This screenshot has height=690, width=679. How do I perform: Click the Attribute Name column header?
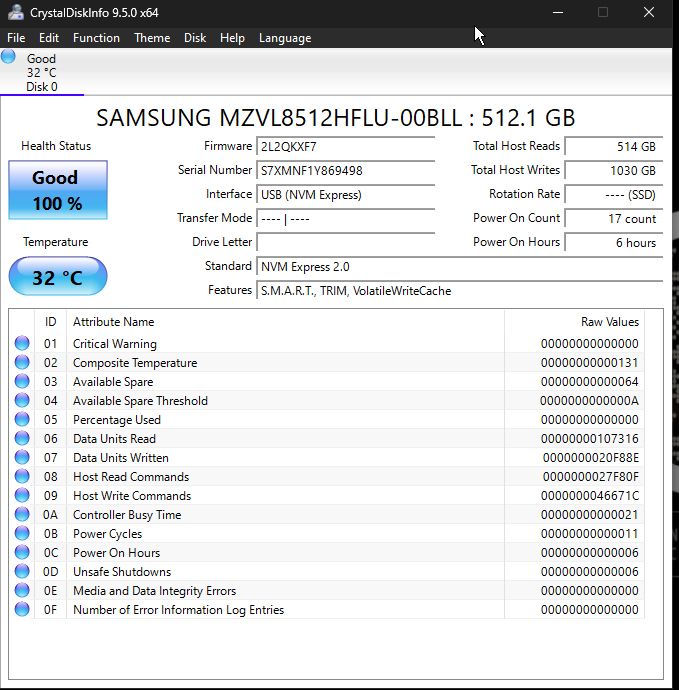285,322
